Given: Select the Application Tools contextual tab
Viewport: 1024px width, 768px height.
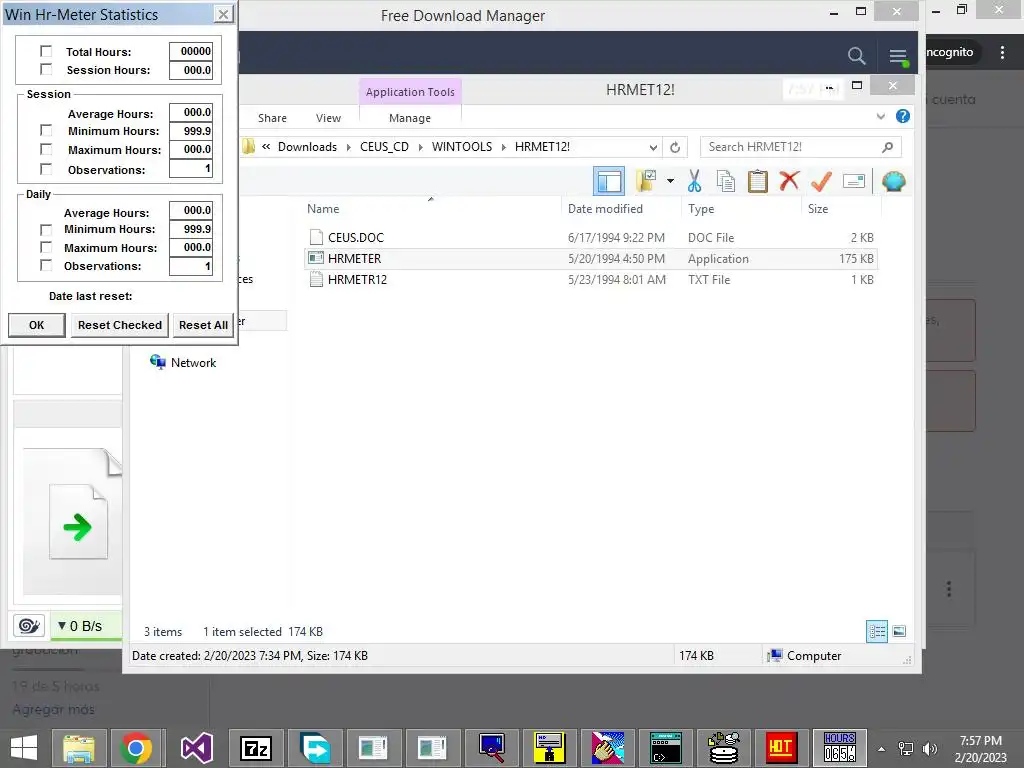Looking at the screenshot, I should pyautogui.click(x=410, y=92).
